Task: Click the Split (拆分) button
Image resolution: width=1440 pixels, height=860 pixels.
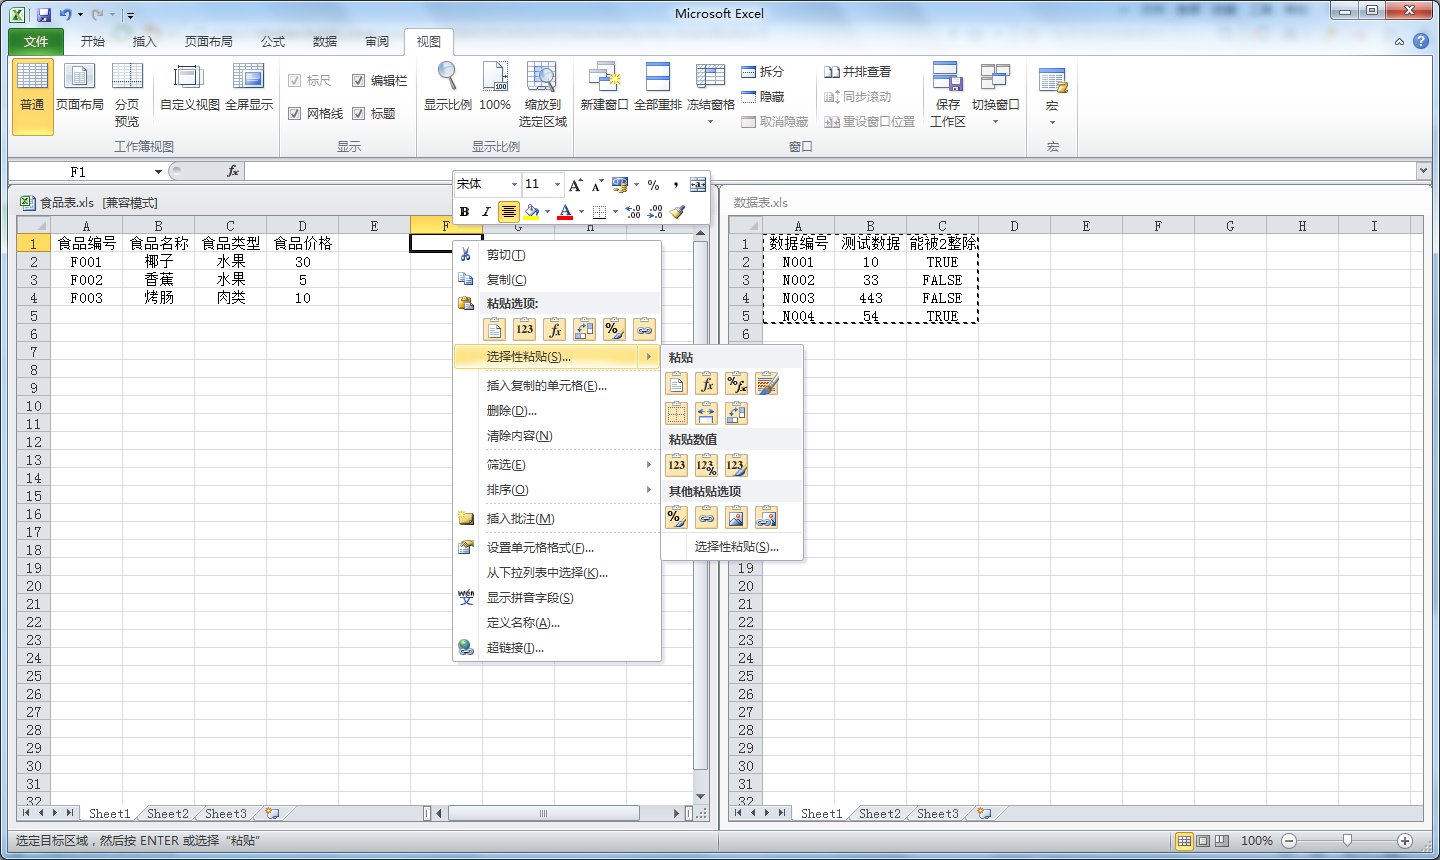Action: click(x=762, y=72)
